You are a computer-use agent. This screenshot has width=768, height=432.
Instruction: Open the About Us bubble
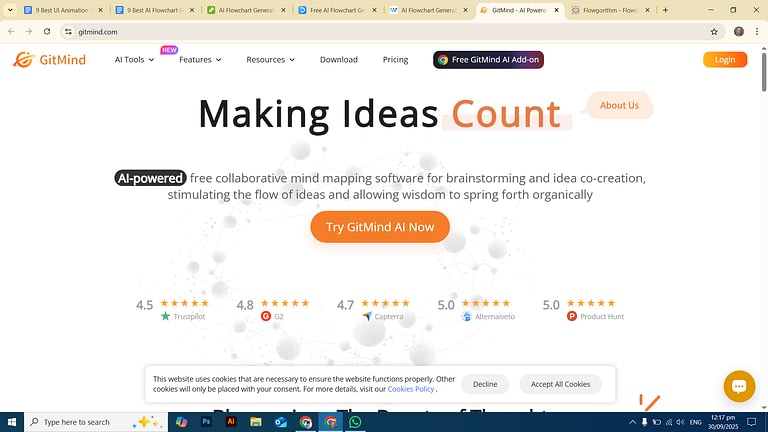click(x=619, y=105)
